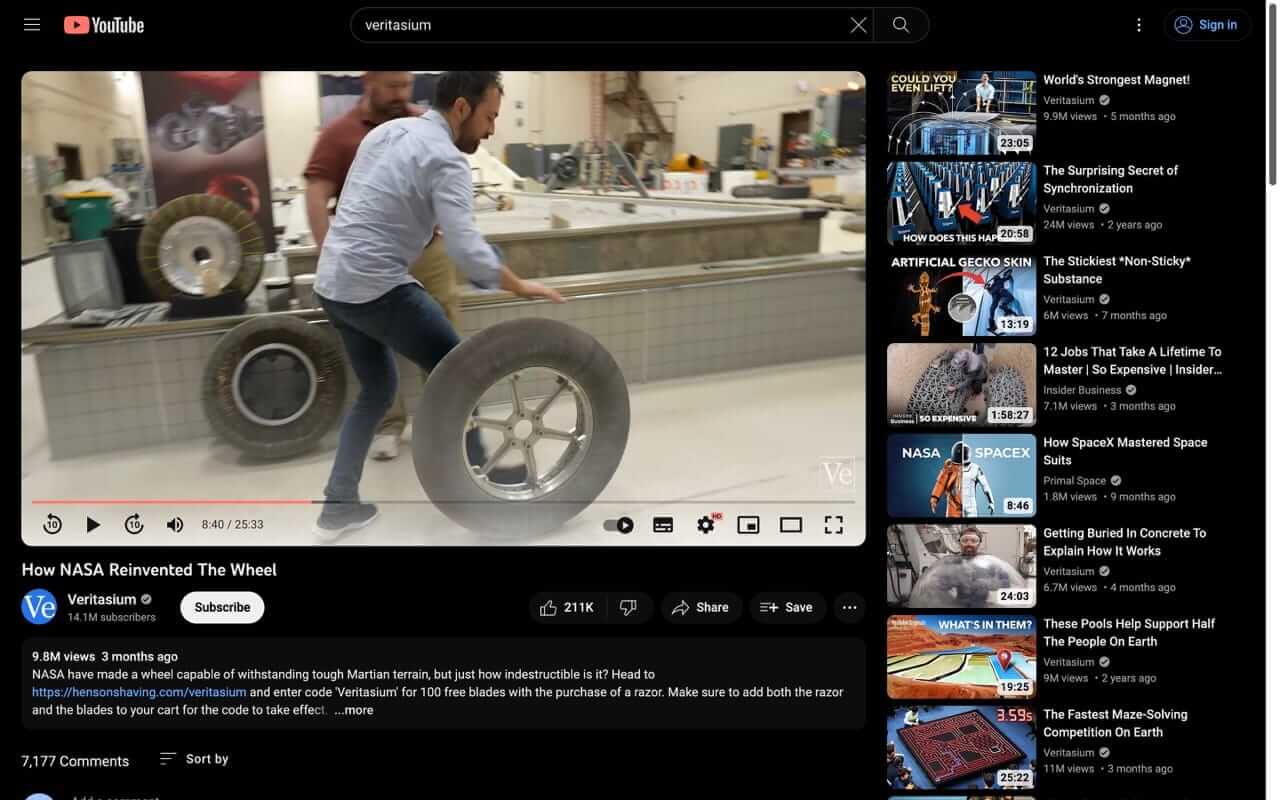Image resolution: width=1280 pixels, height=800 pixels.
Task: Click the 7,177 Comments count
Action: pos(75,761)
